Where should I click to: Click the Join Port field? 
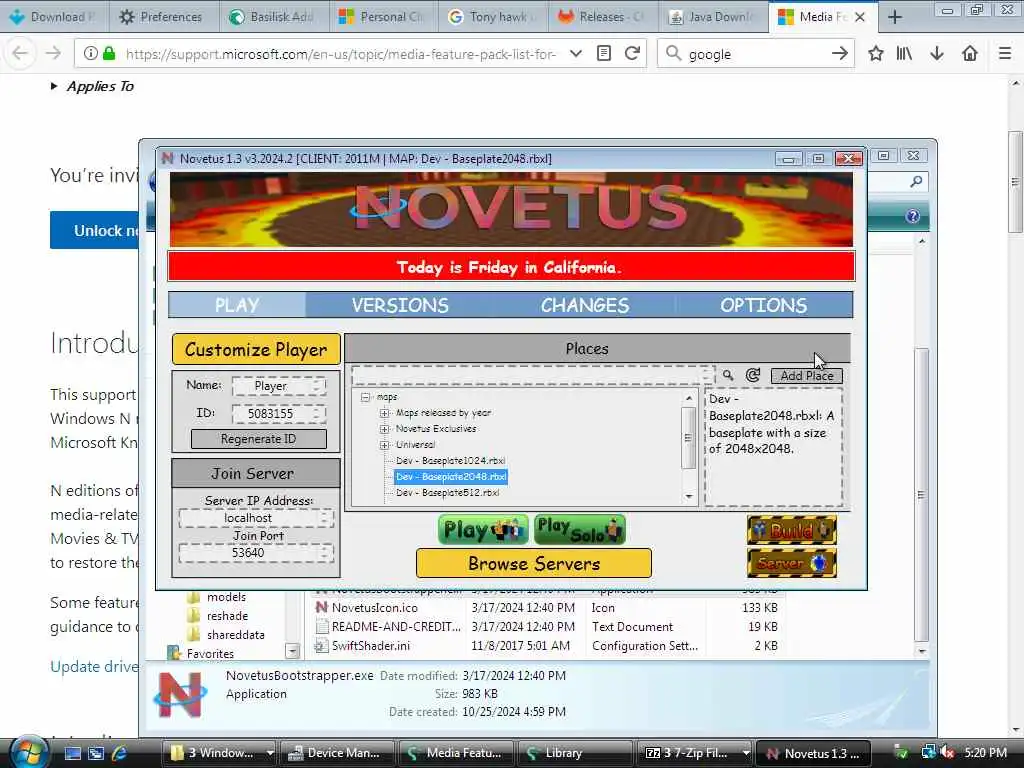coord(256,553)
